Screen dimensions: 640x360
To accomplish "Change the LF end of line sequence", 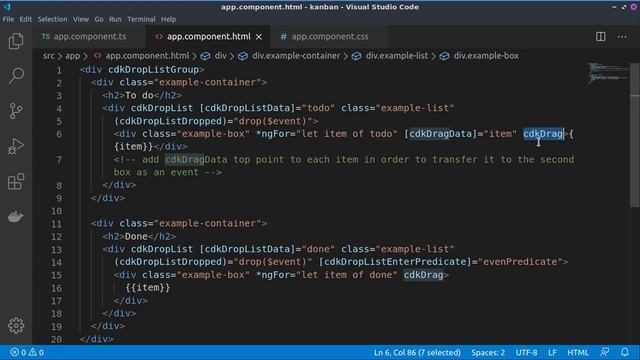I will coord(552,352).
